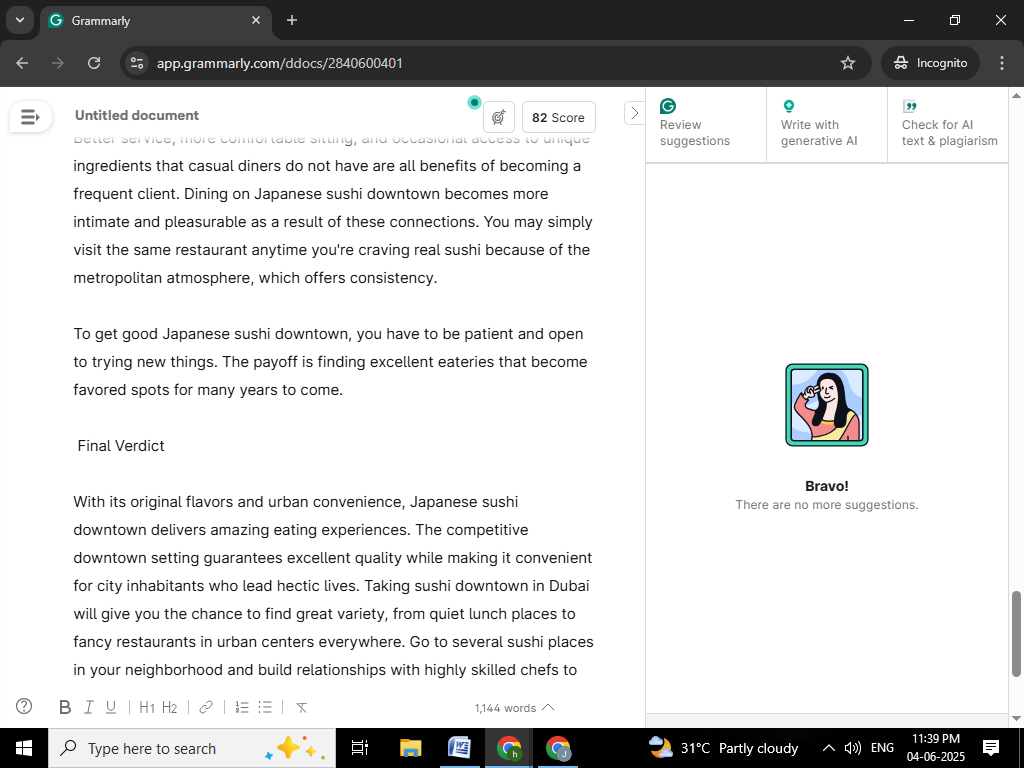The width and height of the screenshot is (1024, 768).
Task: Open the second Chrome taskbar icon
Action: pos(558,748)
